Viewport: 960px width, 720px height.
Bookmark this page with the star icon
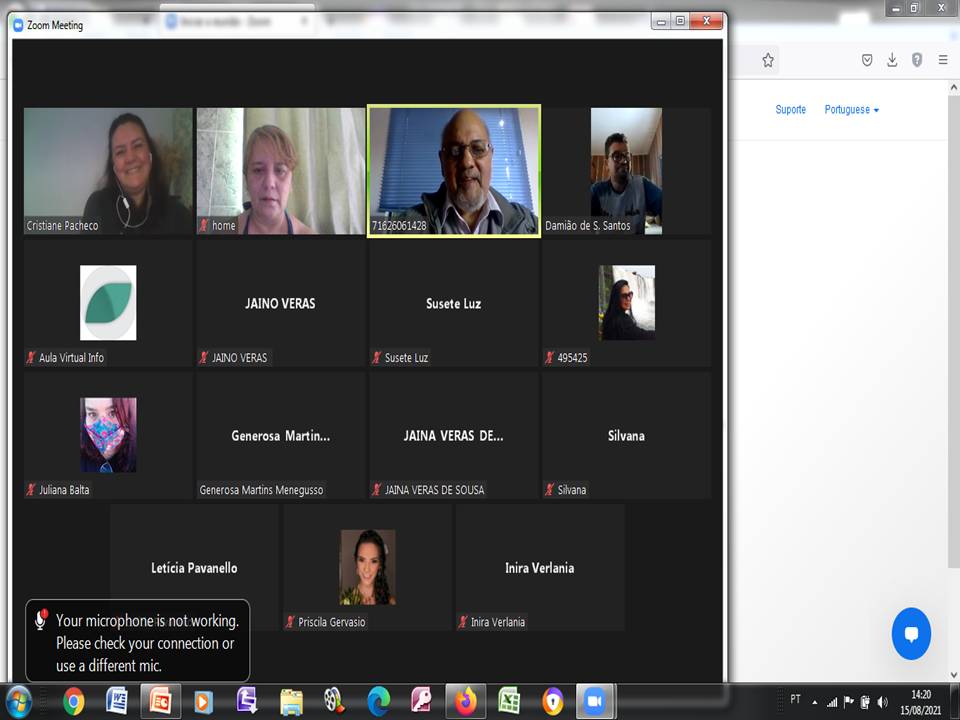[768, 60]
